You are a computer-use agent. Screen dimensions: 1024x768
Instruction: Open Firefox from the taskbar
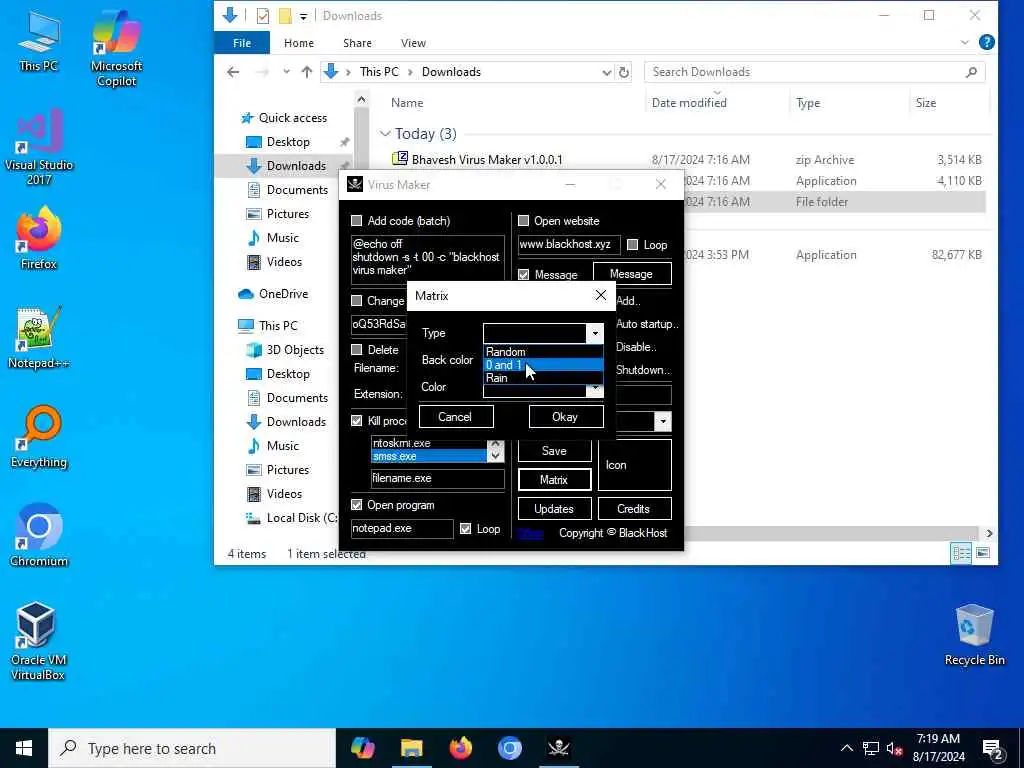point(460,748)
